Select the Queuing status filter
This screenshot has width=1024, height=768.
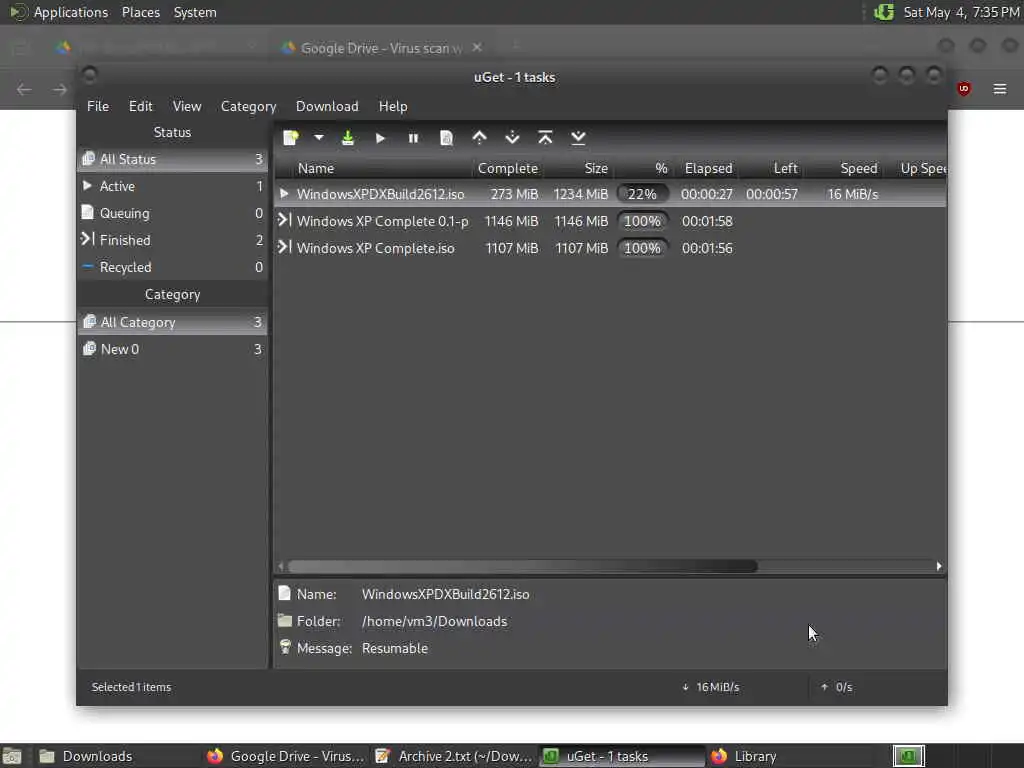(172, 213)
